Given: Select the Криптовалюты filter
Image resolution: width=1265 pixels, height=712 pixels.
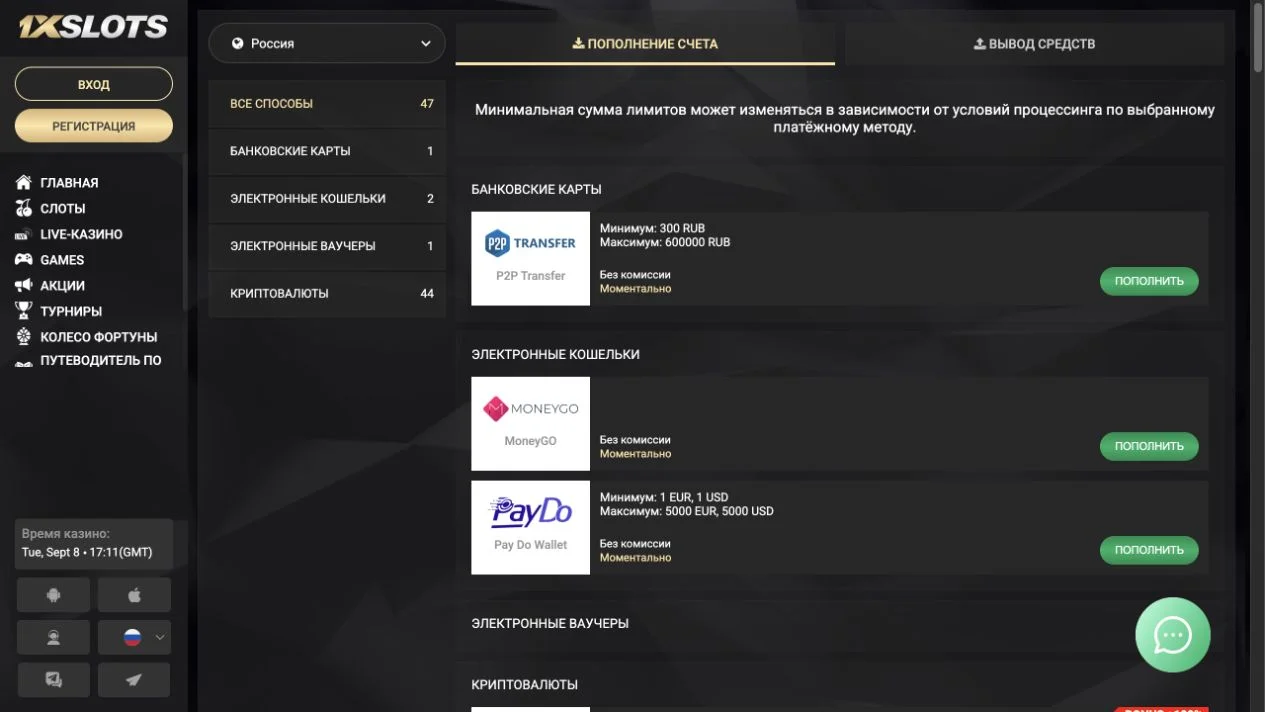Looking at the screenshot, I should click(327, 294).
